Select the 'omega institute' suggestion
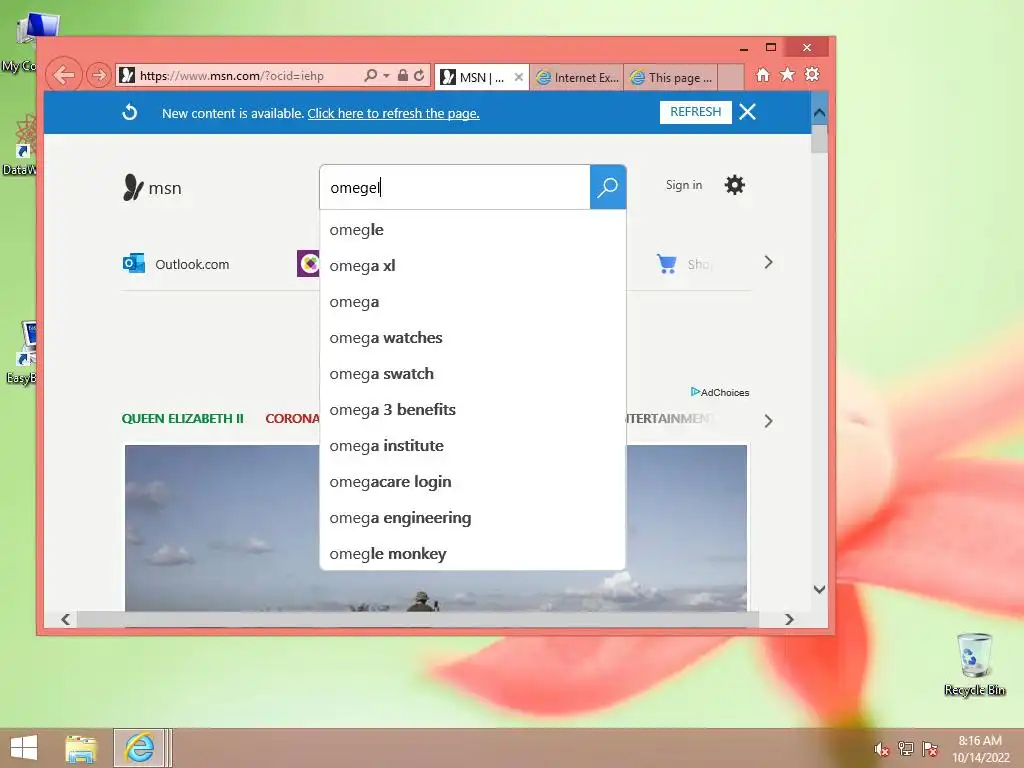This screenshot has width=1024, height=768. pos(472,445)
